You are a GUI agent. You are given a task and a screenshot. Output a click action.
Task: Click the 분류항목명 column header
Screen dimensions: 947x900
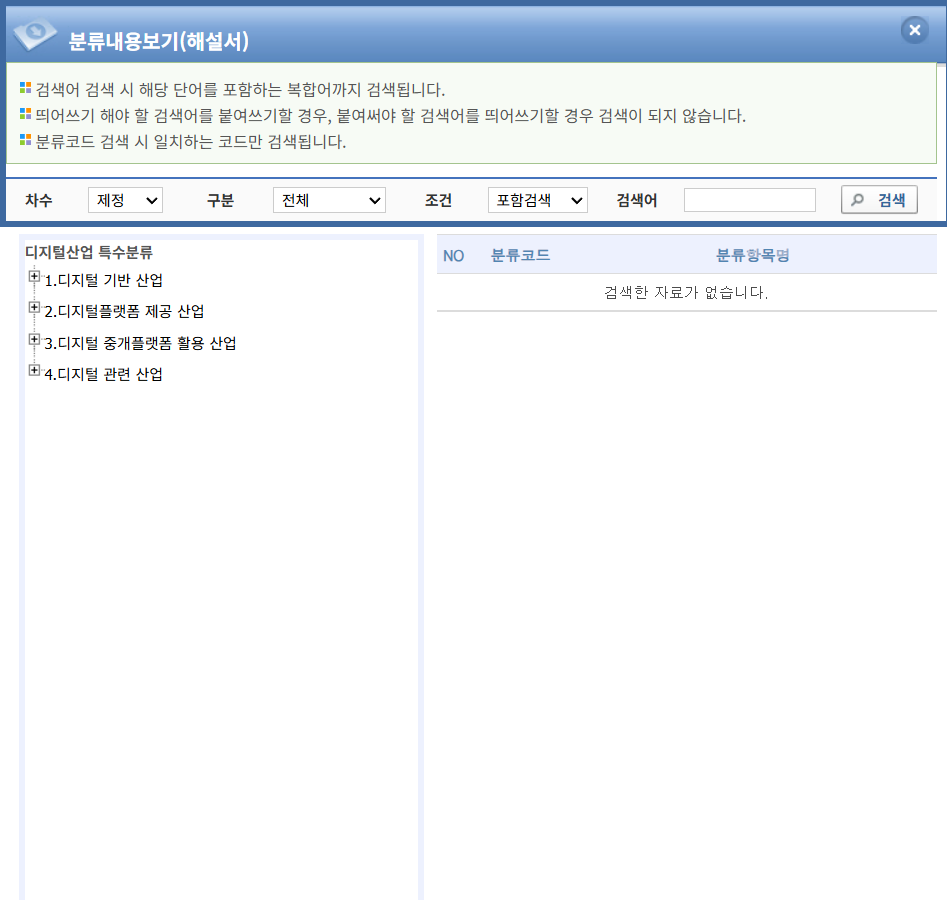tap(752, 255)
